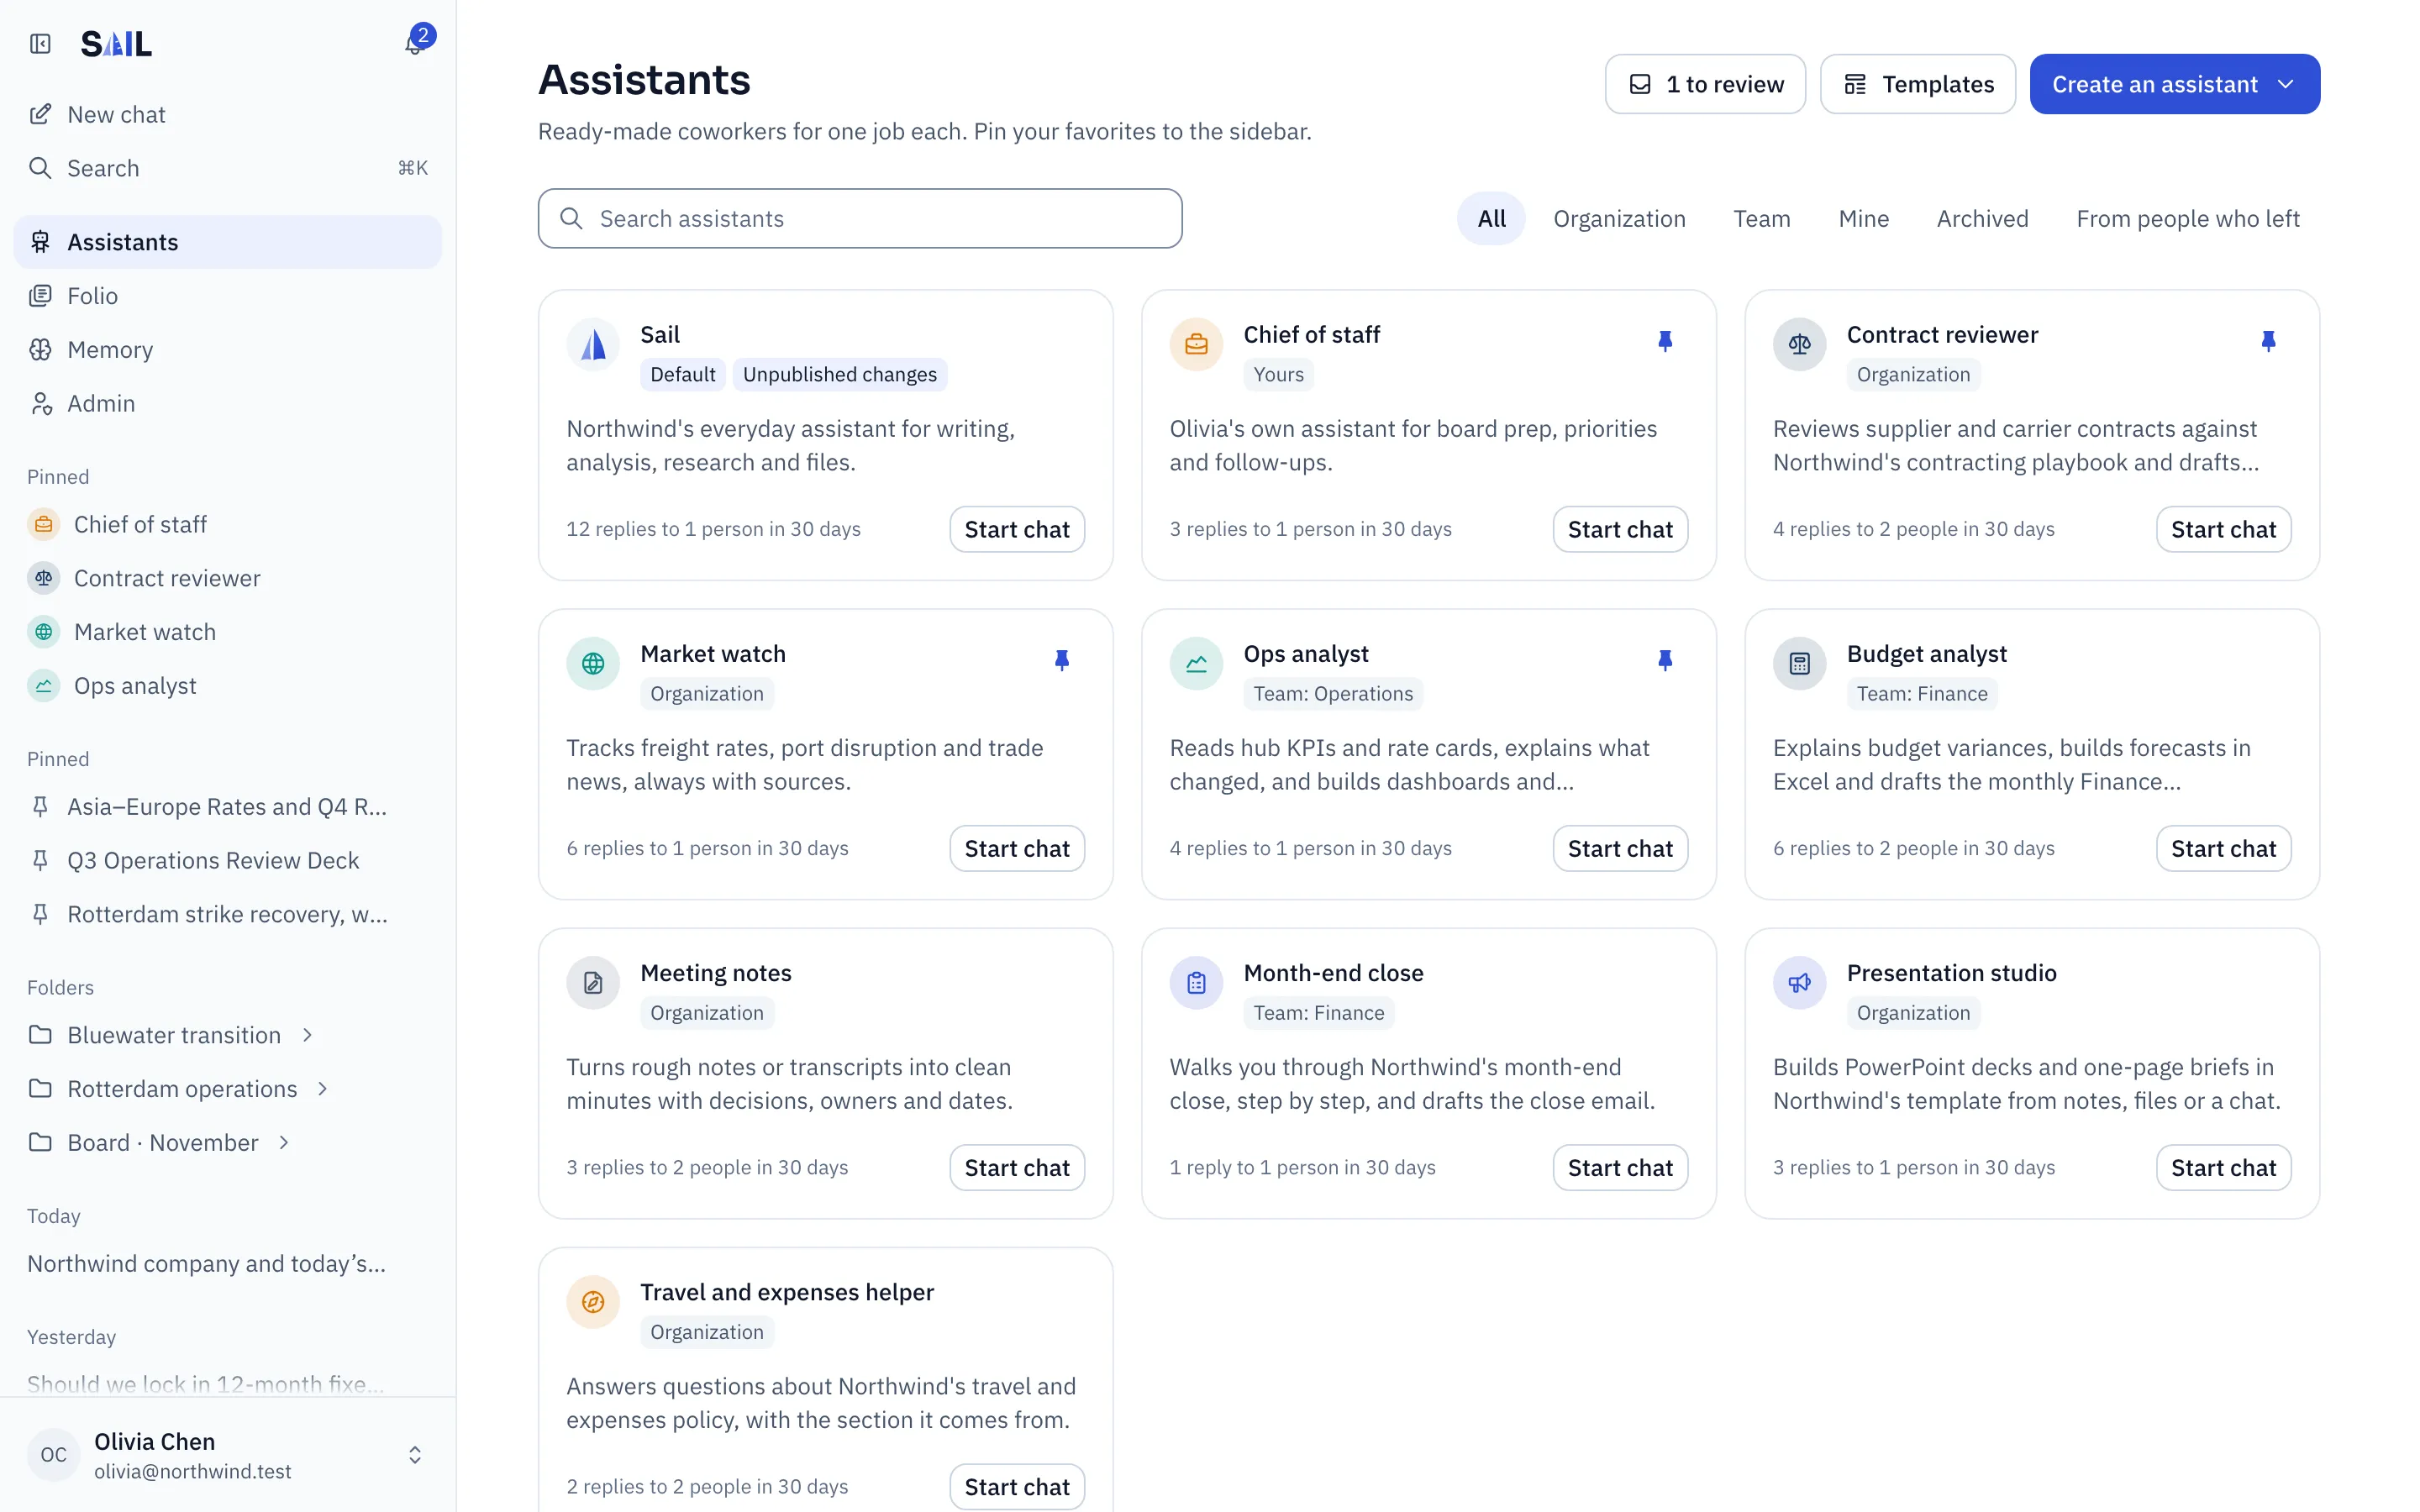Expand the Rotterdam operations folder
Viewport: 2420px width, 1512px height.
click(323, 1089)
